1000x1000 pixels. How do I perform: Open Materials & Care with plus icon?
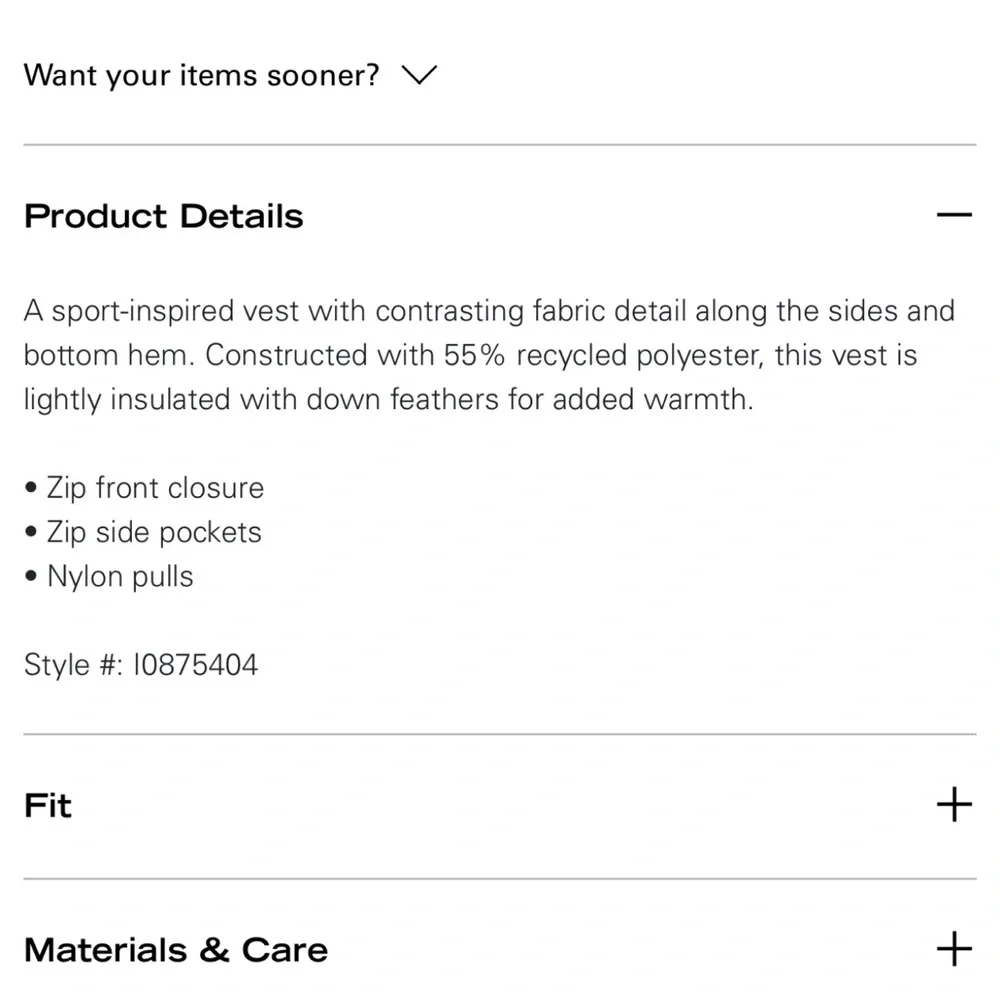click(x=954, y=949)
